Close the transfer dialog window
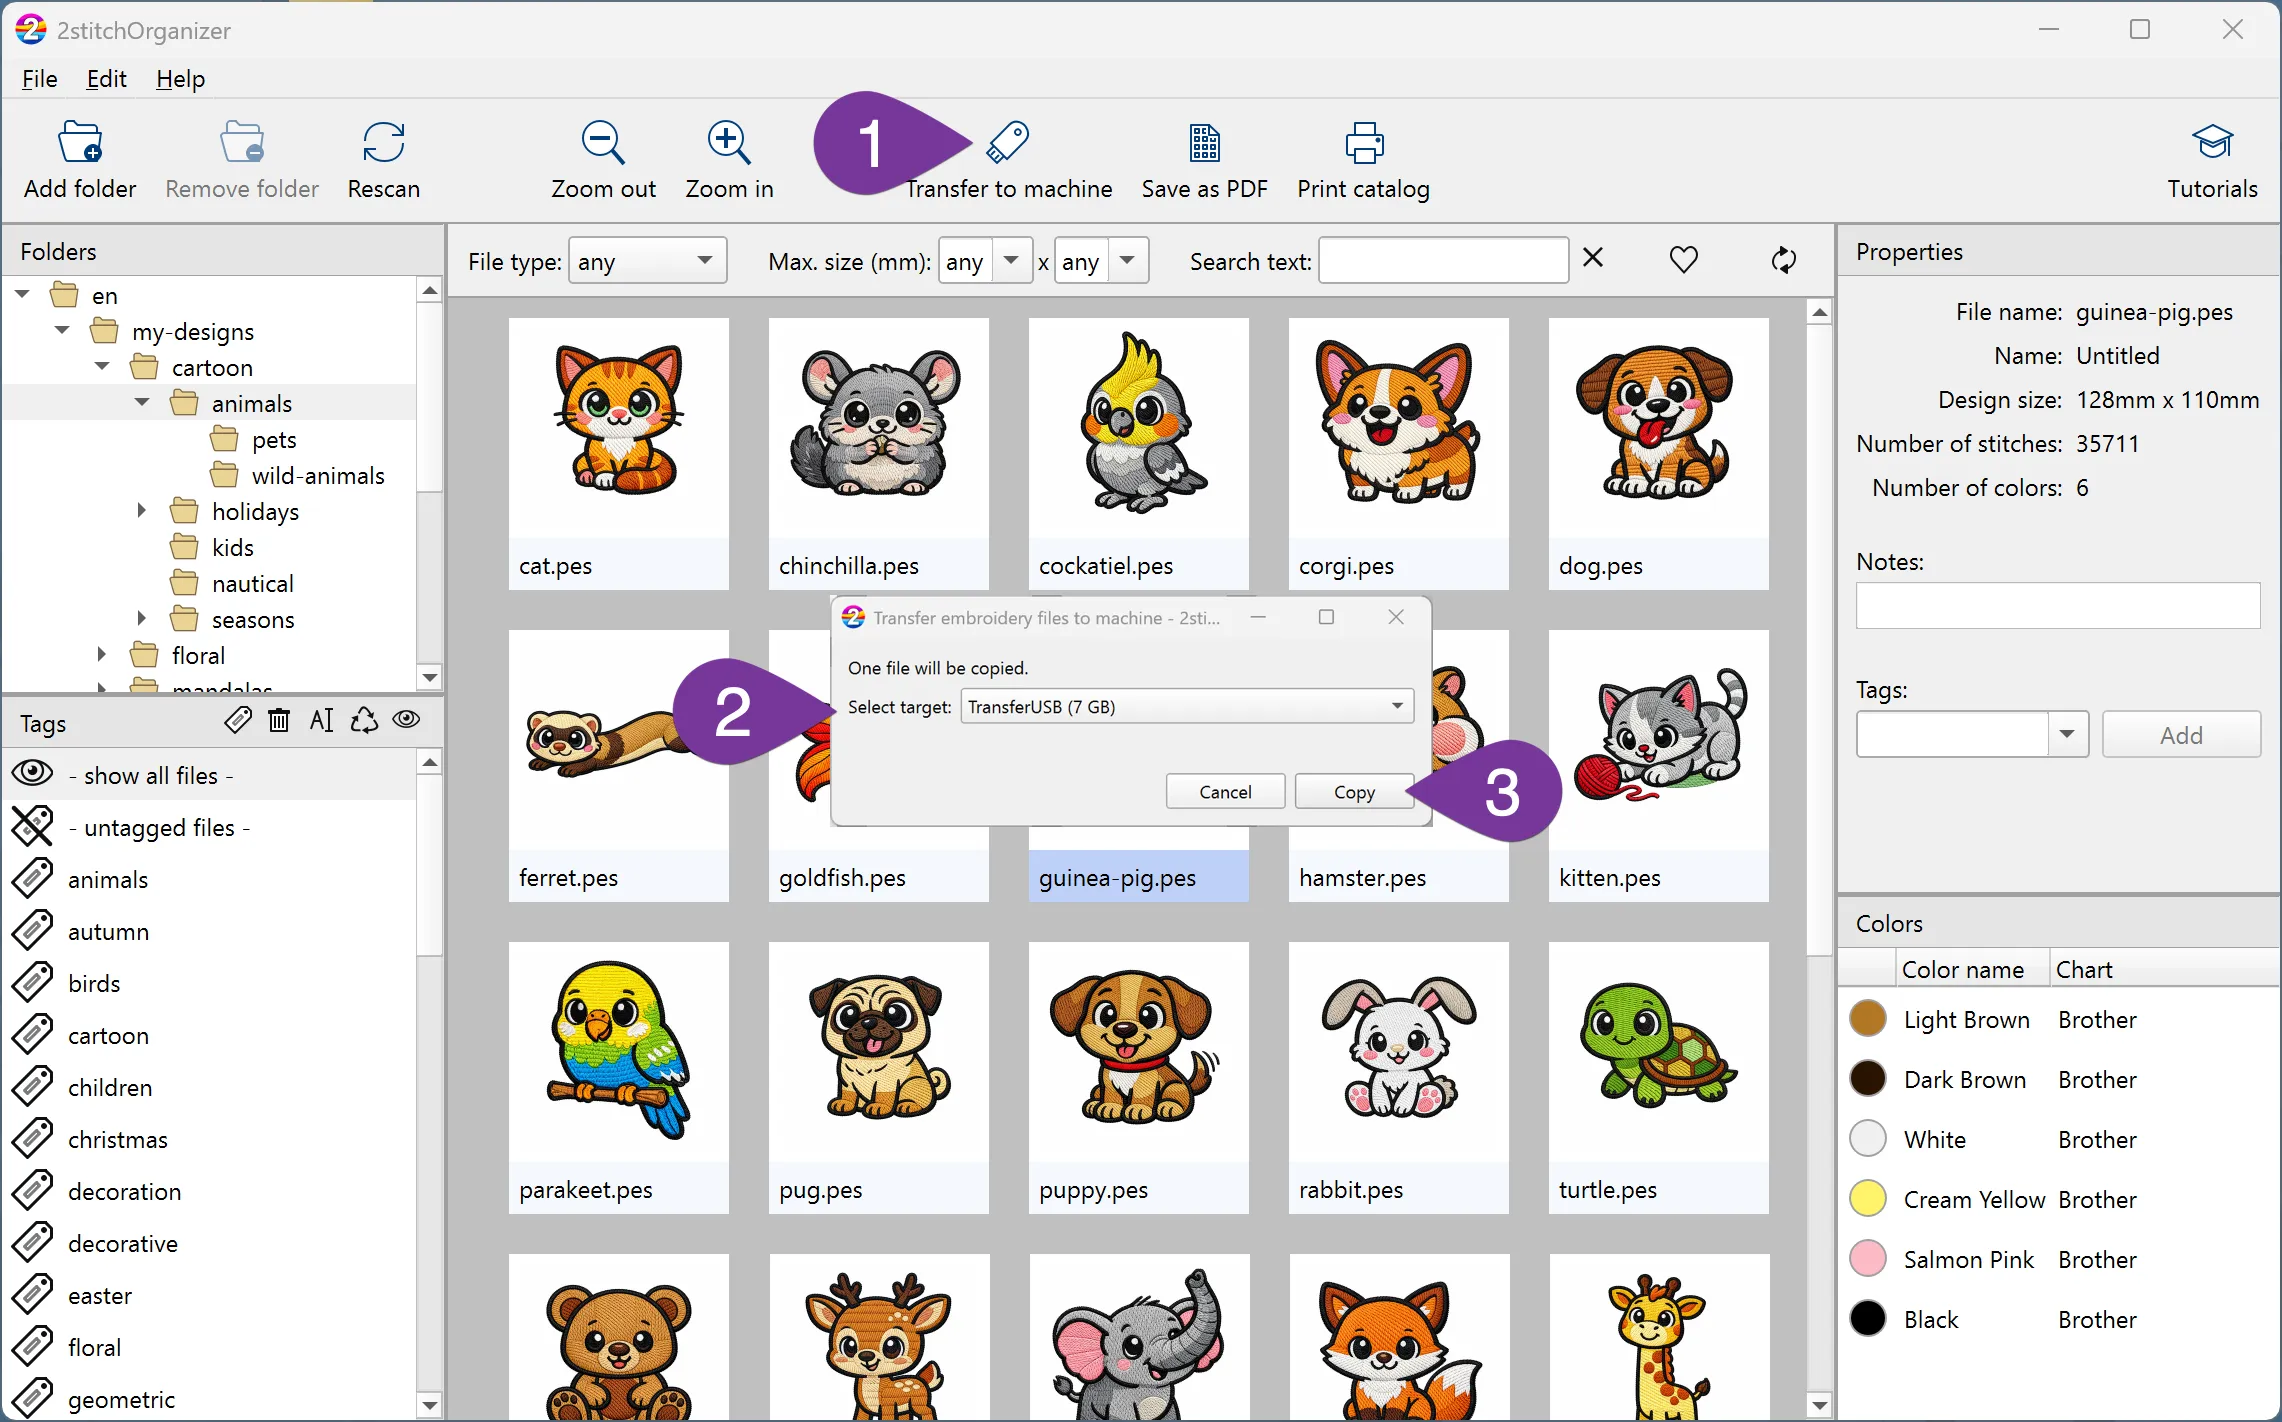 (1396, 617)
